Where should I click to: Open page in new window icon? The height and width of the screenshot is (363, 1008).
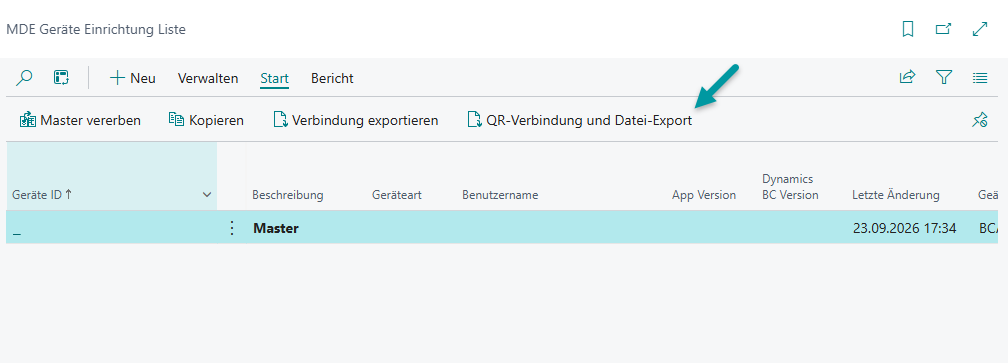[x=943, y=29]
